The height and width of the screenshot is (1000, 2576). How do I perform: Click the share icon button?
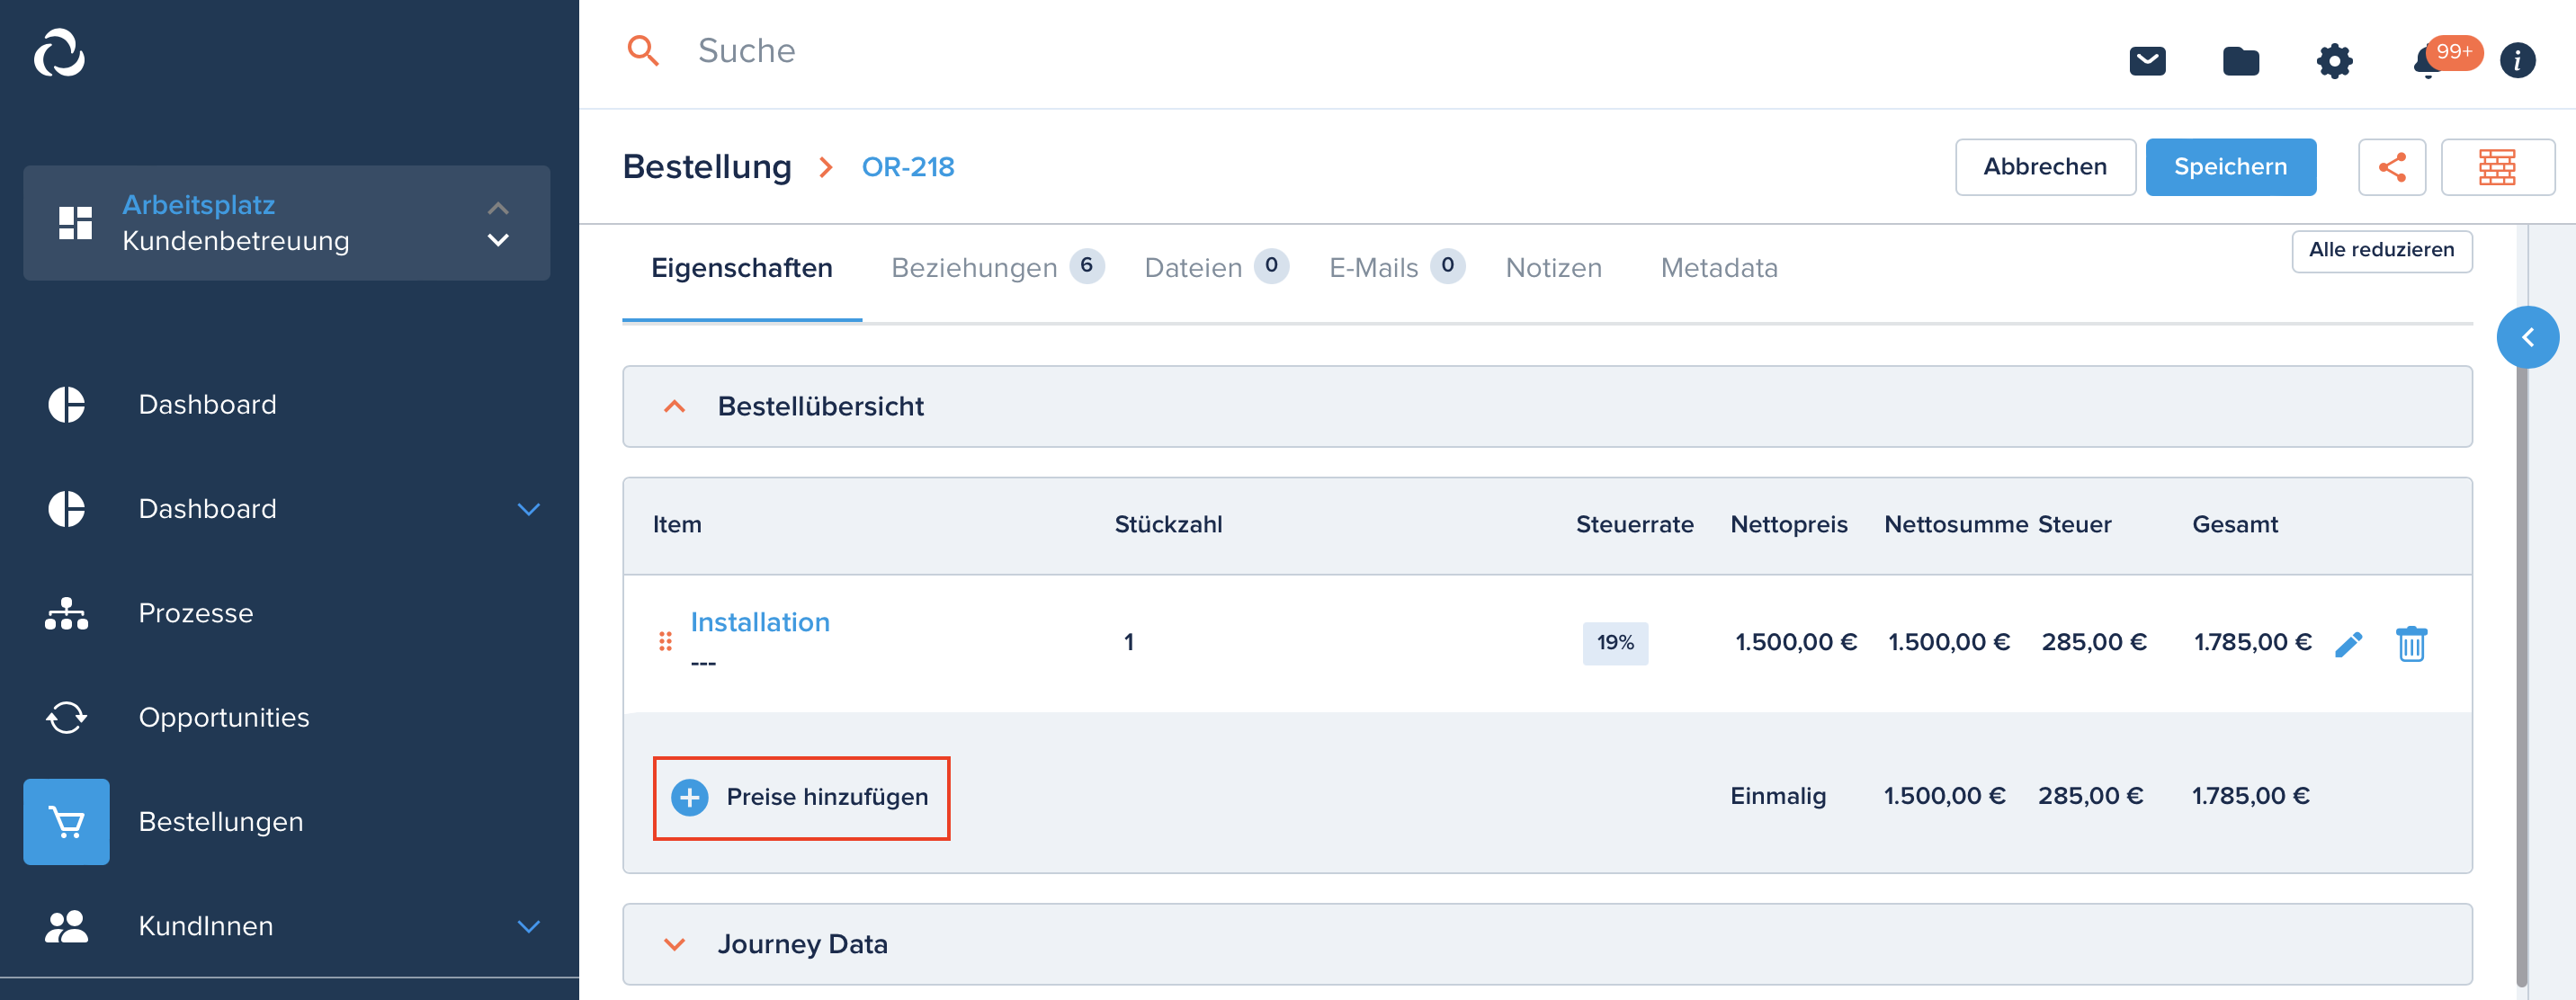(x=2392, y=167)
